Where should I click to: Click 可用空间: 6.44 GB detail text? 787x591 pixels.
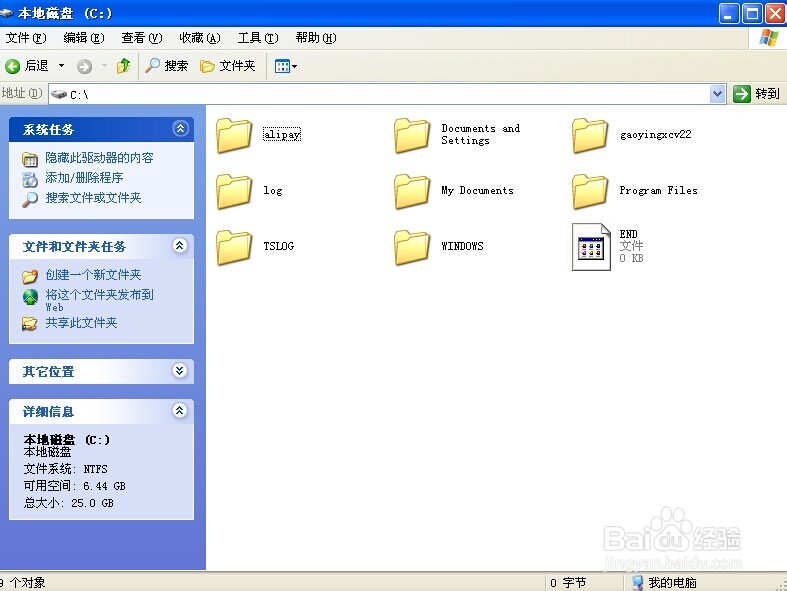pos(74,486)
